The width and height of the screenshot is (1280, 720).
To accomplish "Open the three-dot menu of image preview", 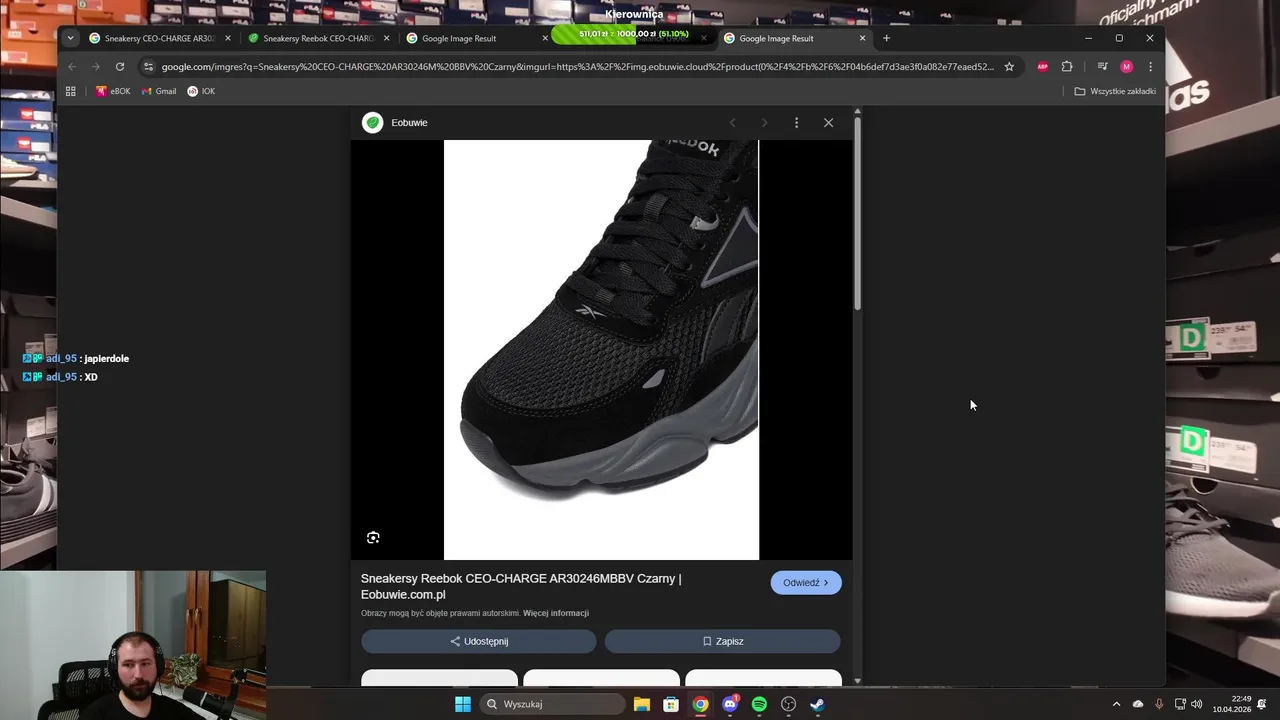I will [796, 122].
